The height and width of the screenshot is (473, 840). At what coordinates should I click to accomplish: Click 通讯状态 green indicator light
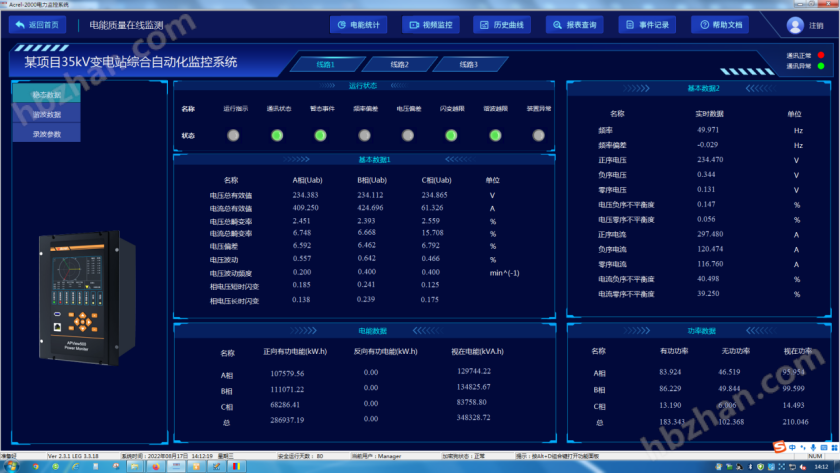pyautogui.click(x=277, y=136)
